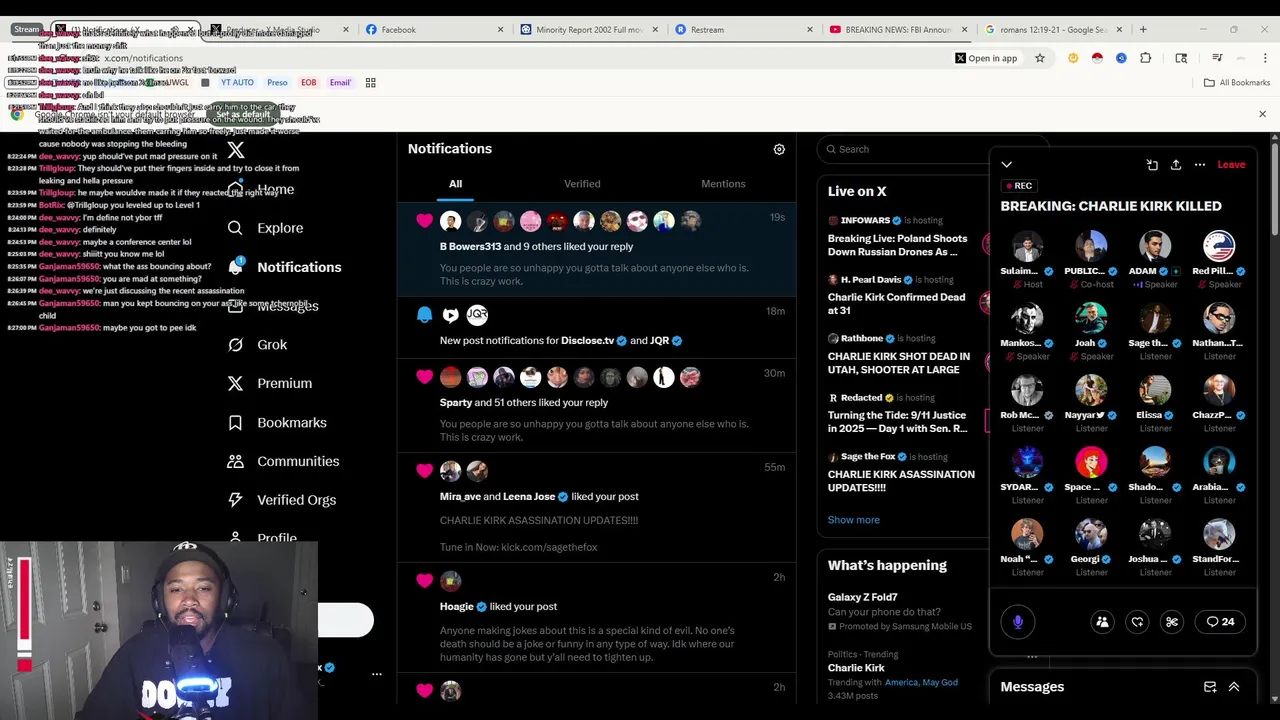Click the Space pop-out dock icon
Image resolution: width=1280 pixels, height=720 pixels.
pyautogui.click(x=1152, y=165)
